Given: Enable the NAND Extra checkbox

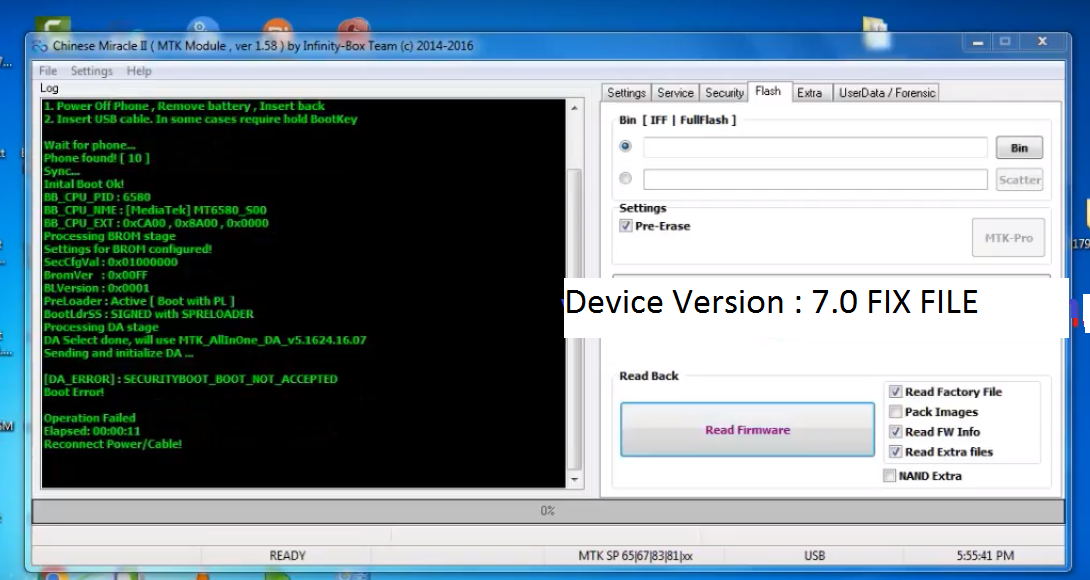Looking at the screenshot, I should tap(889, 476).
